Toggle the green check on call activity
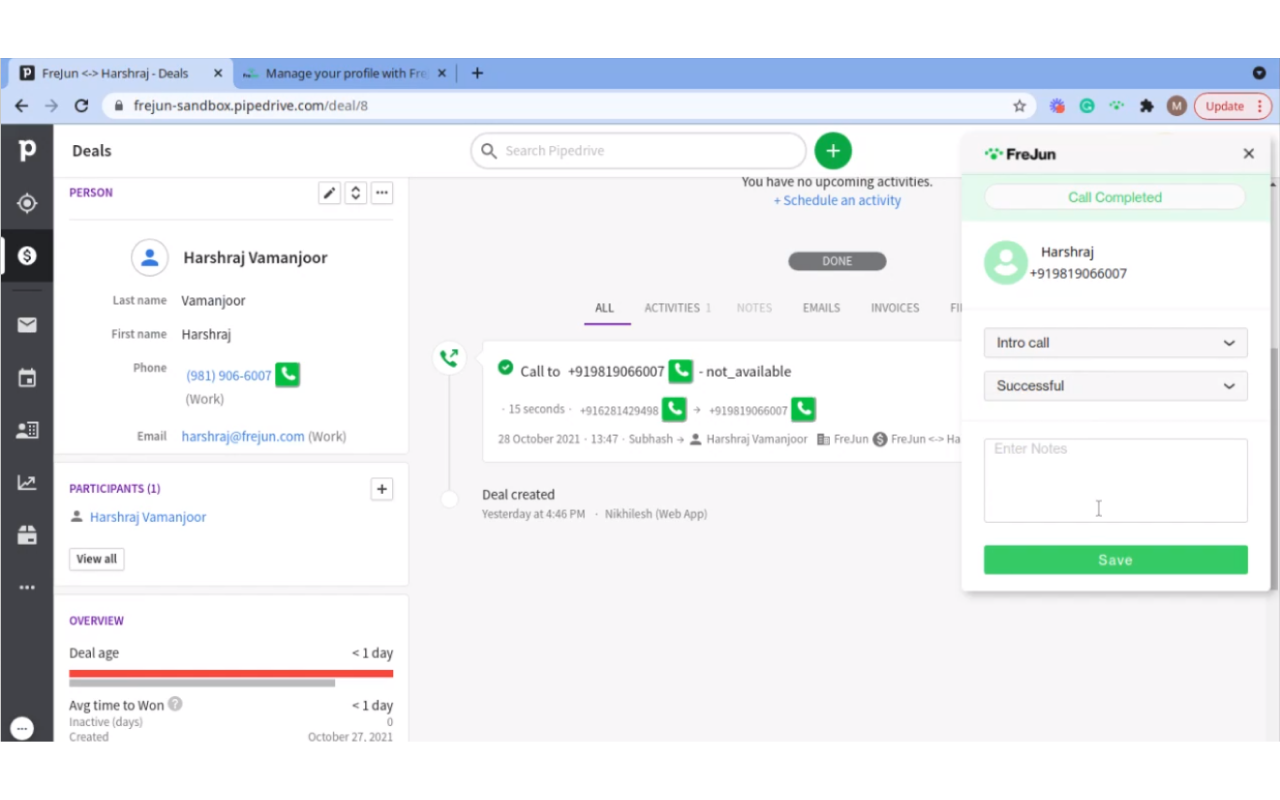The image size is (1280, 800). (506, 368)
